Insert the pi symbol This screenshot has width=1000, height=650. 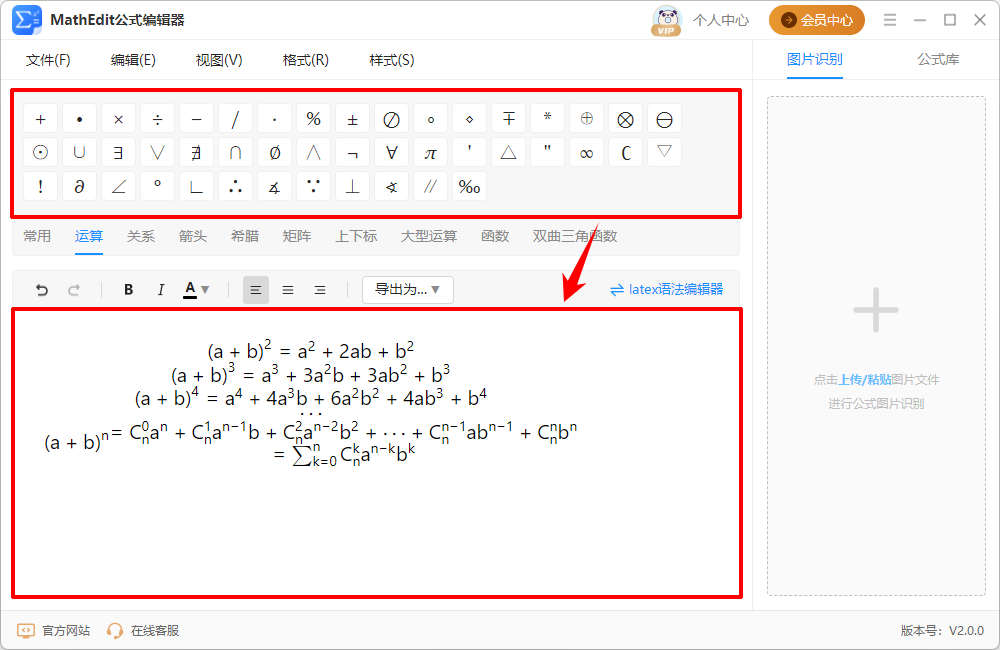point(430,153)
